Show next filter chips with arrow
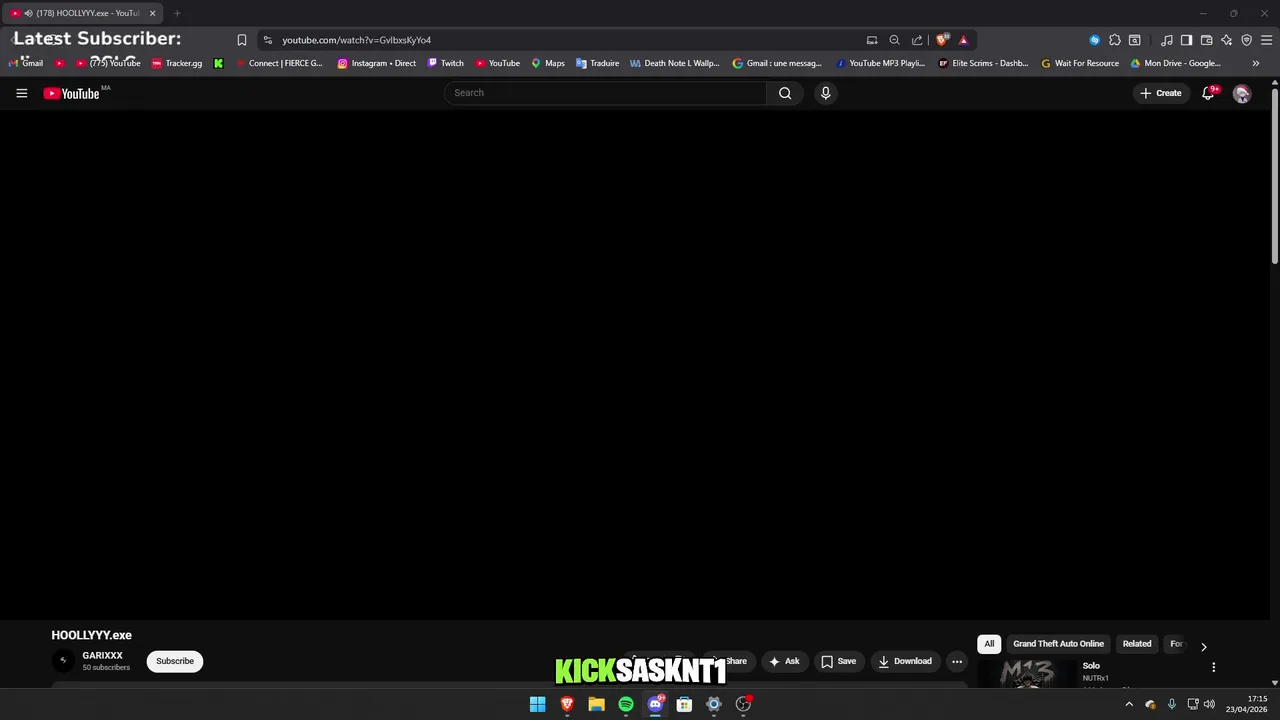 pos(1204,646)
